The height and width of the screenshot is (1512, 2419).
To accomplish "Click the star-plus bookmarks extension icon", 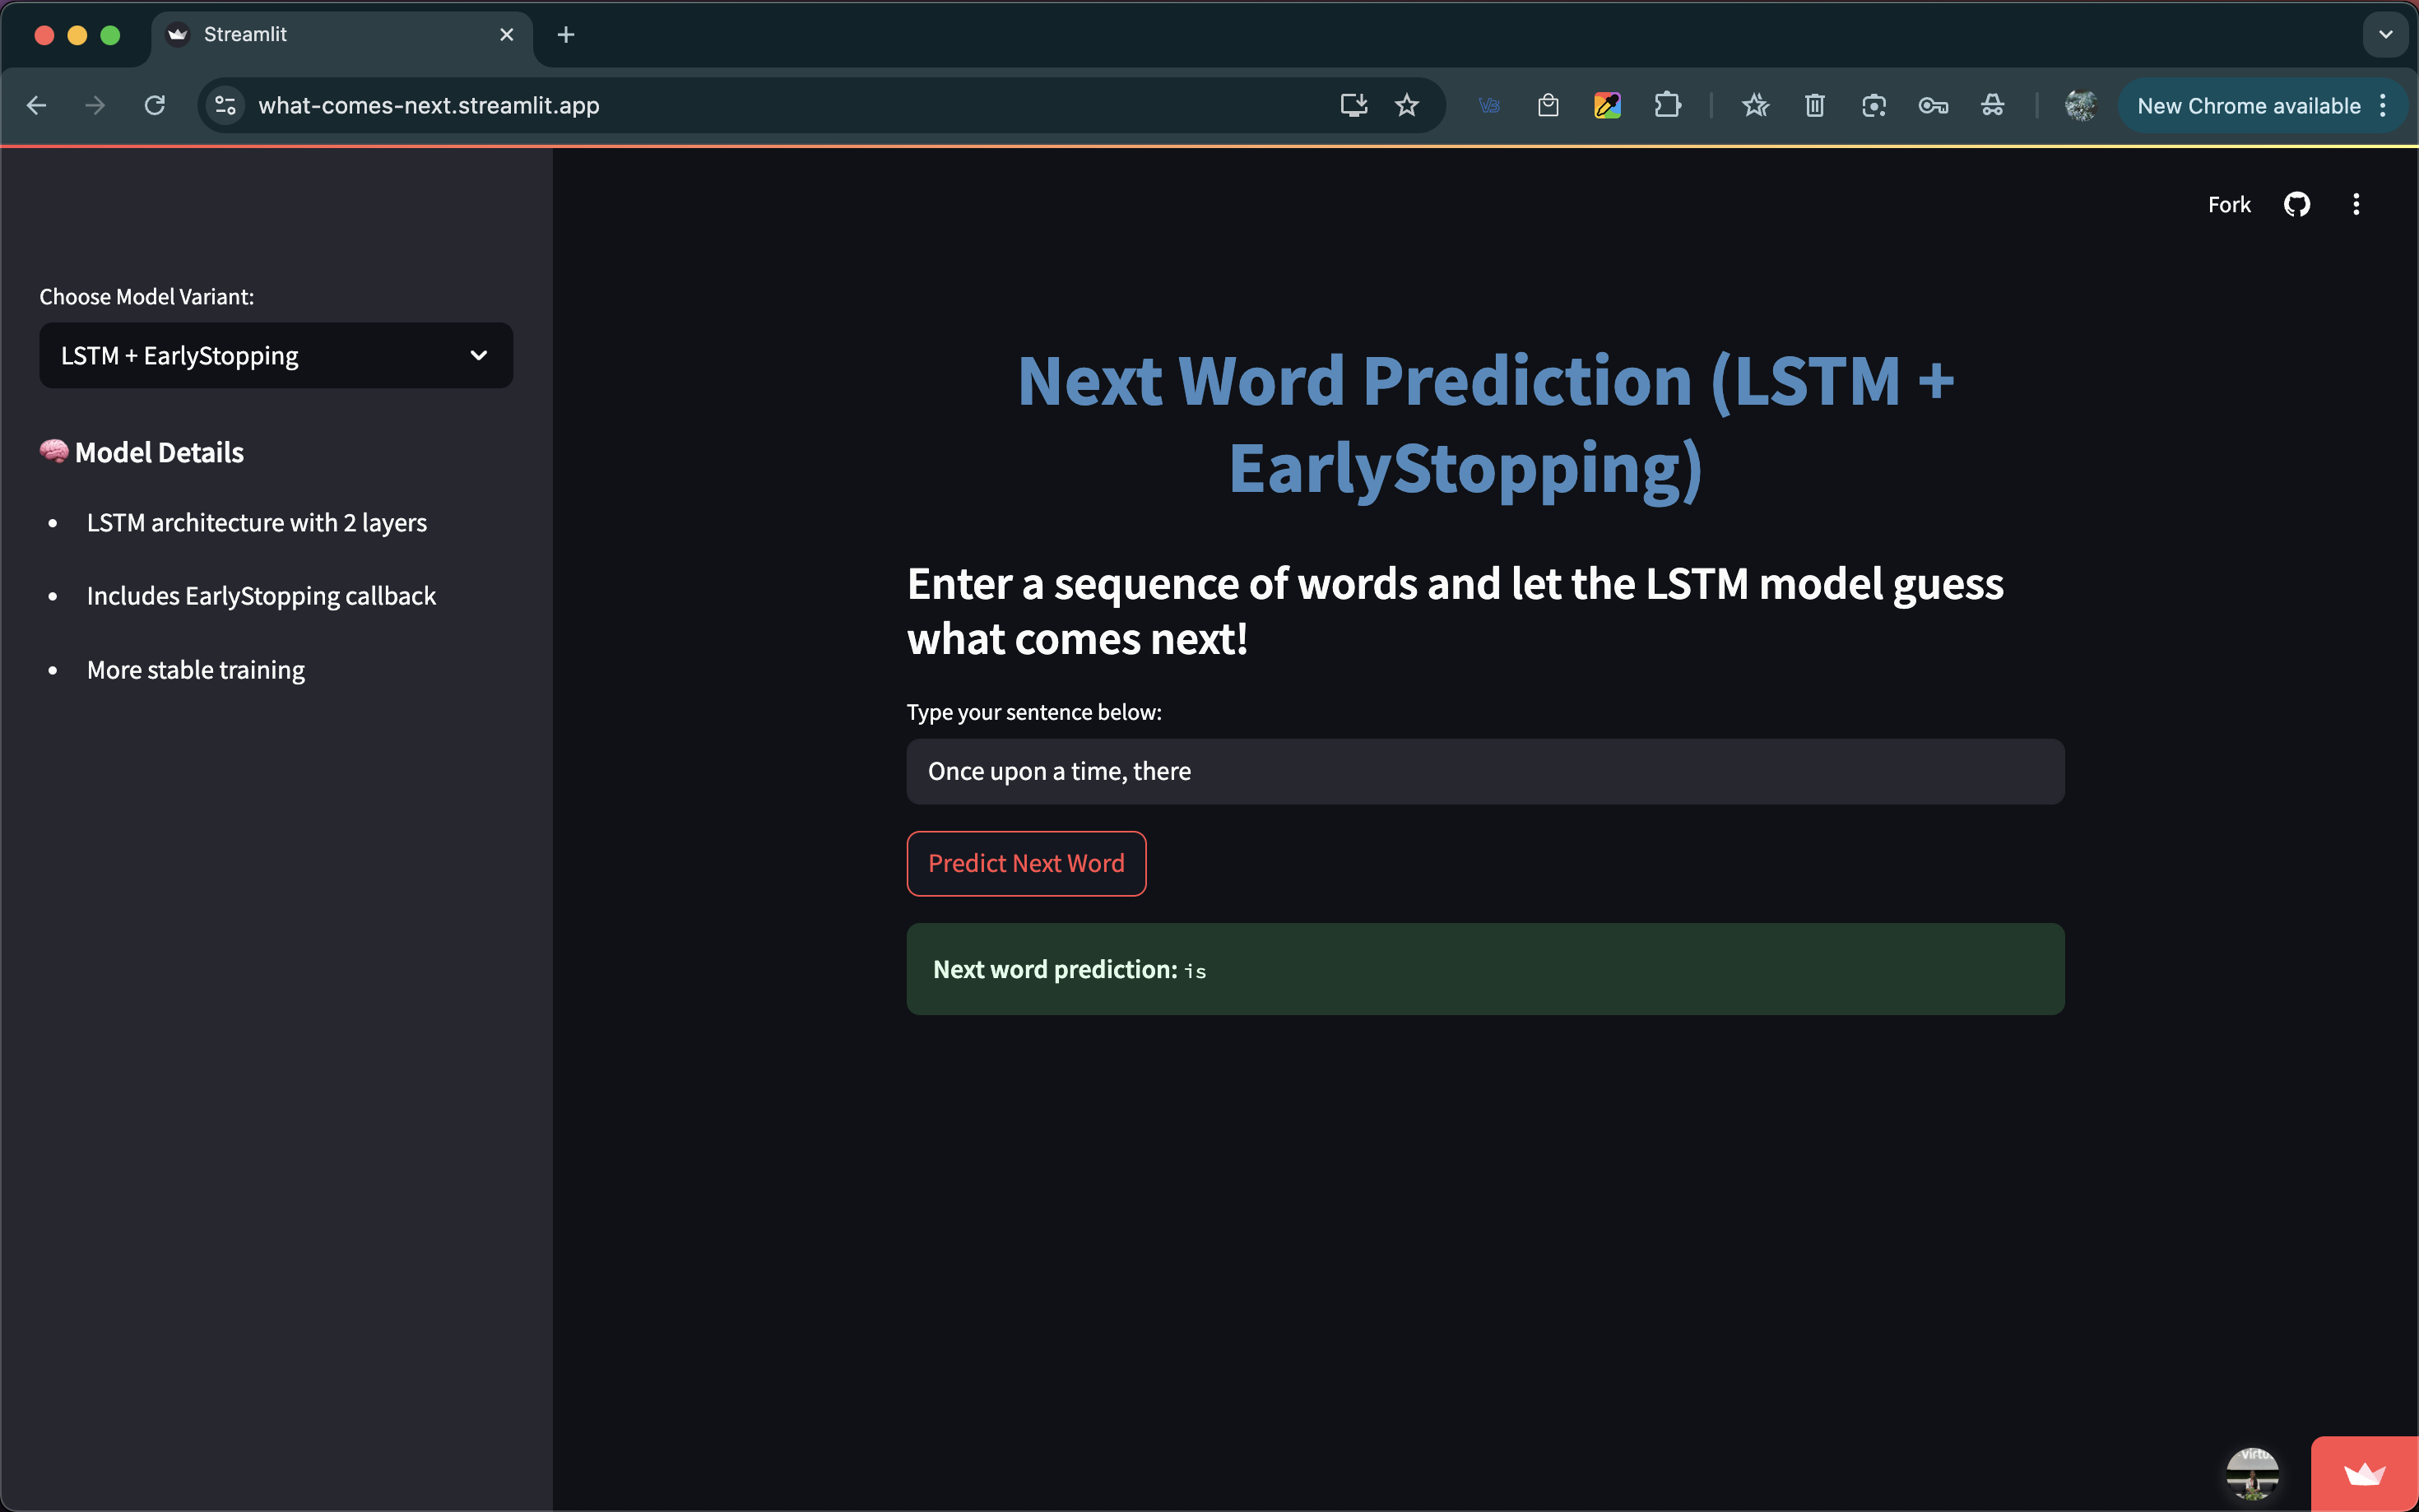I will 1755,105.
